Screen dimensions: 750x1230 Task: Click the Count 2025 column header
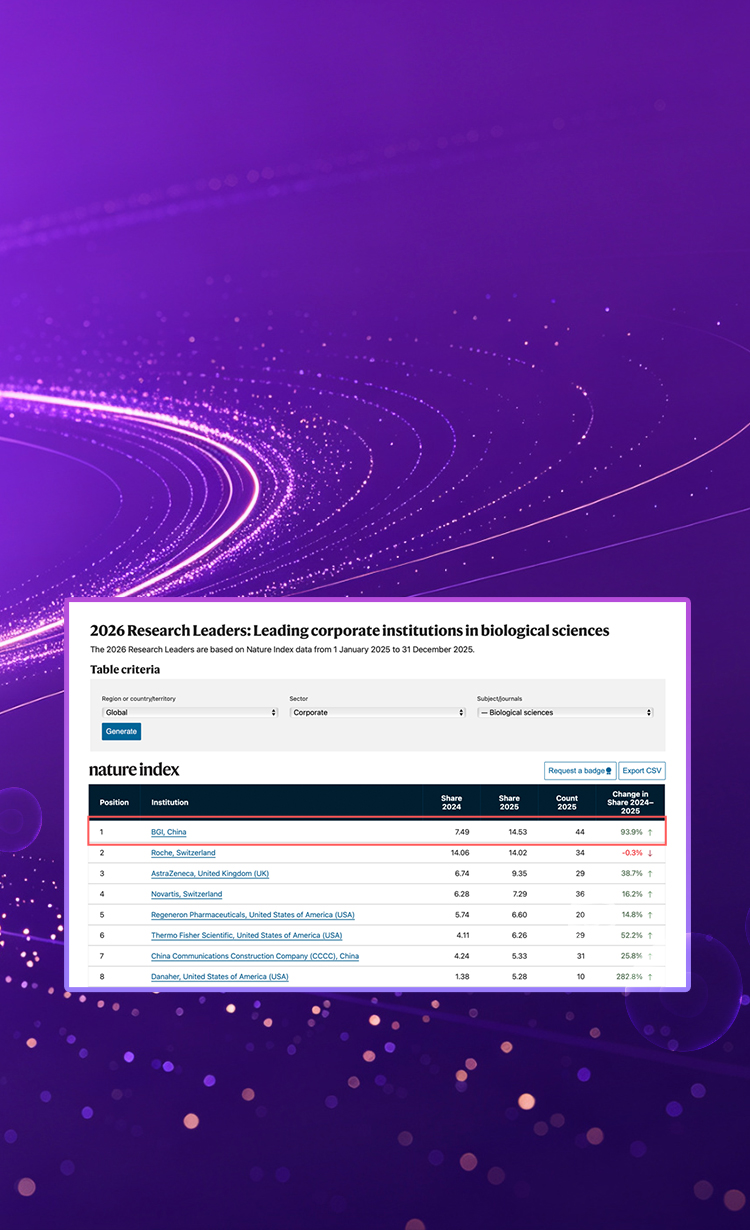pos(567,802)
